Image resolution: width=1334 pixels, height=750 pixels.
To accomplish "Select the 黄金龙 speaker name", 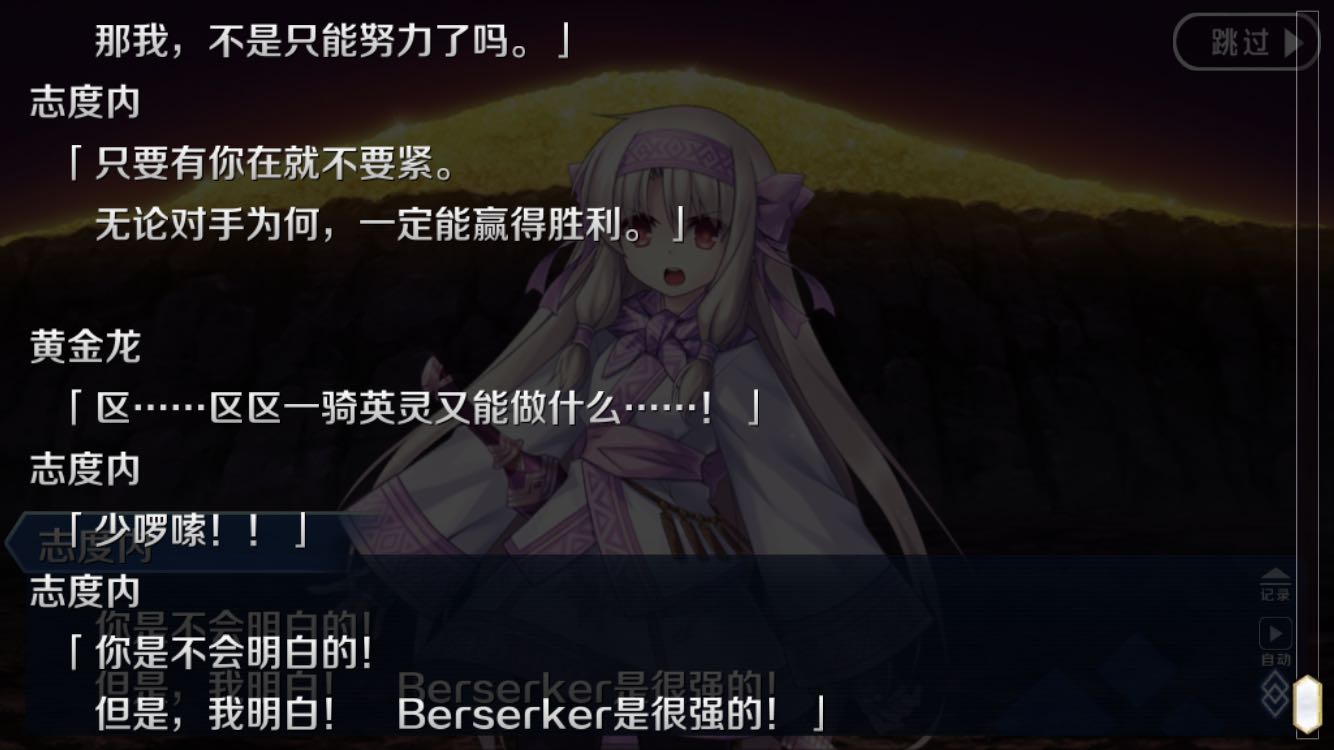I will point(85,347).
